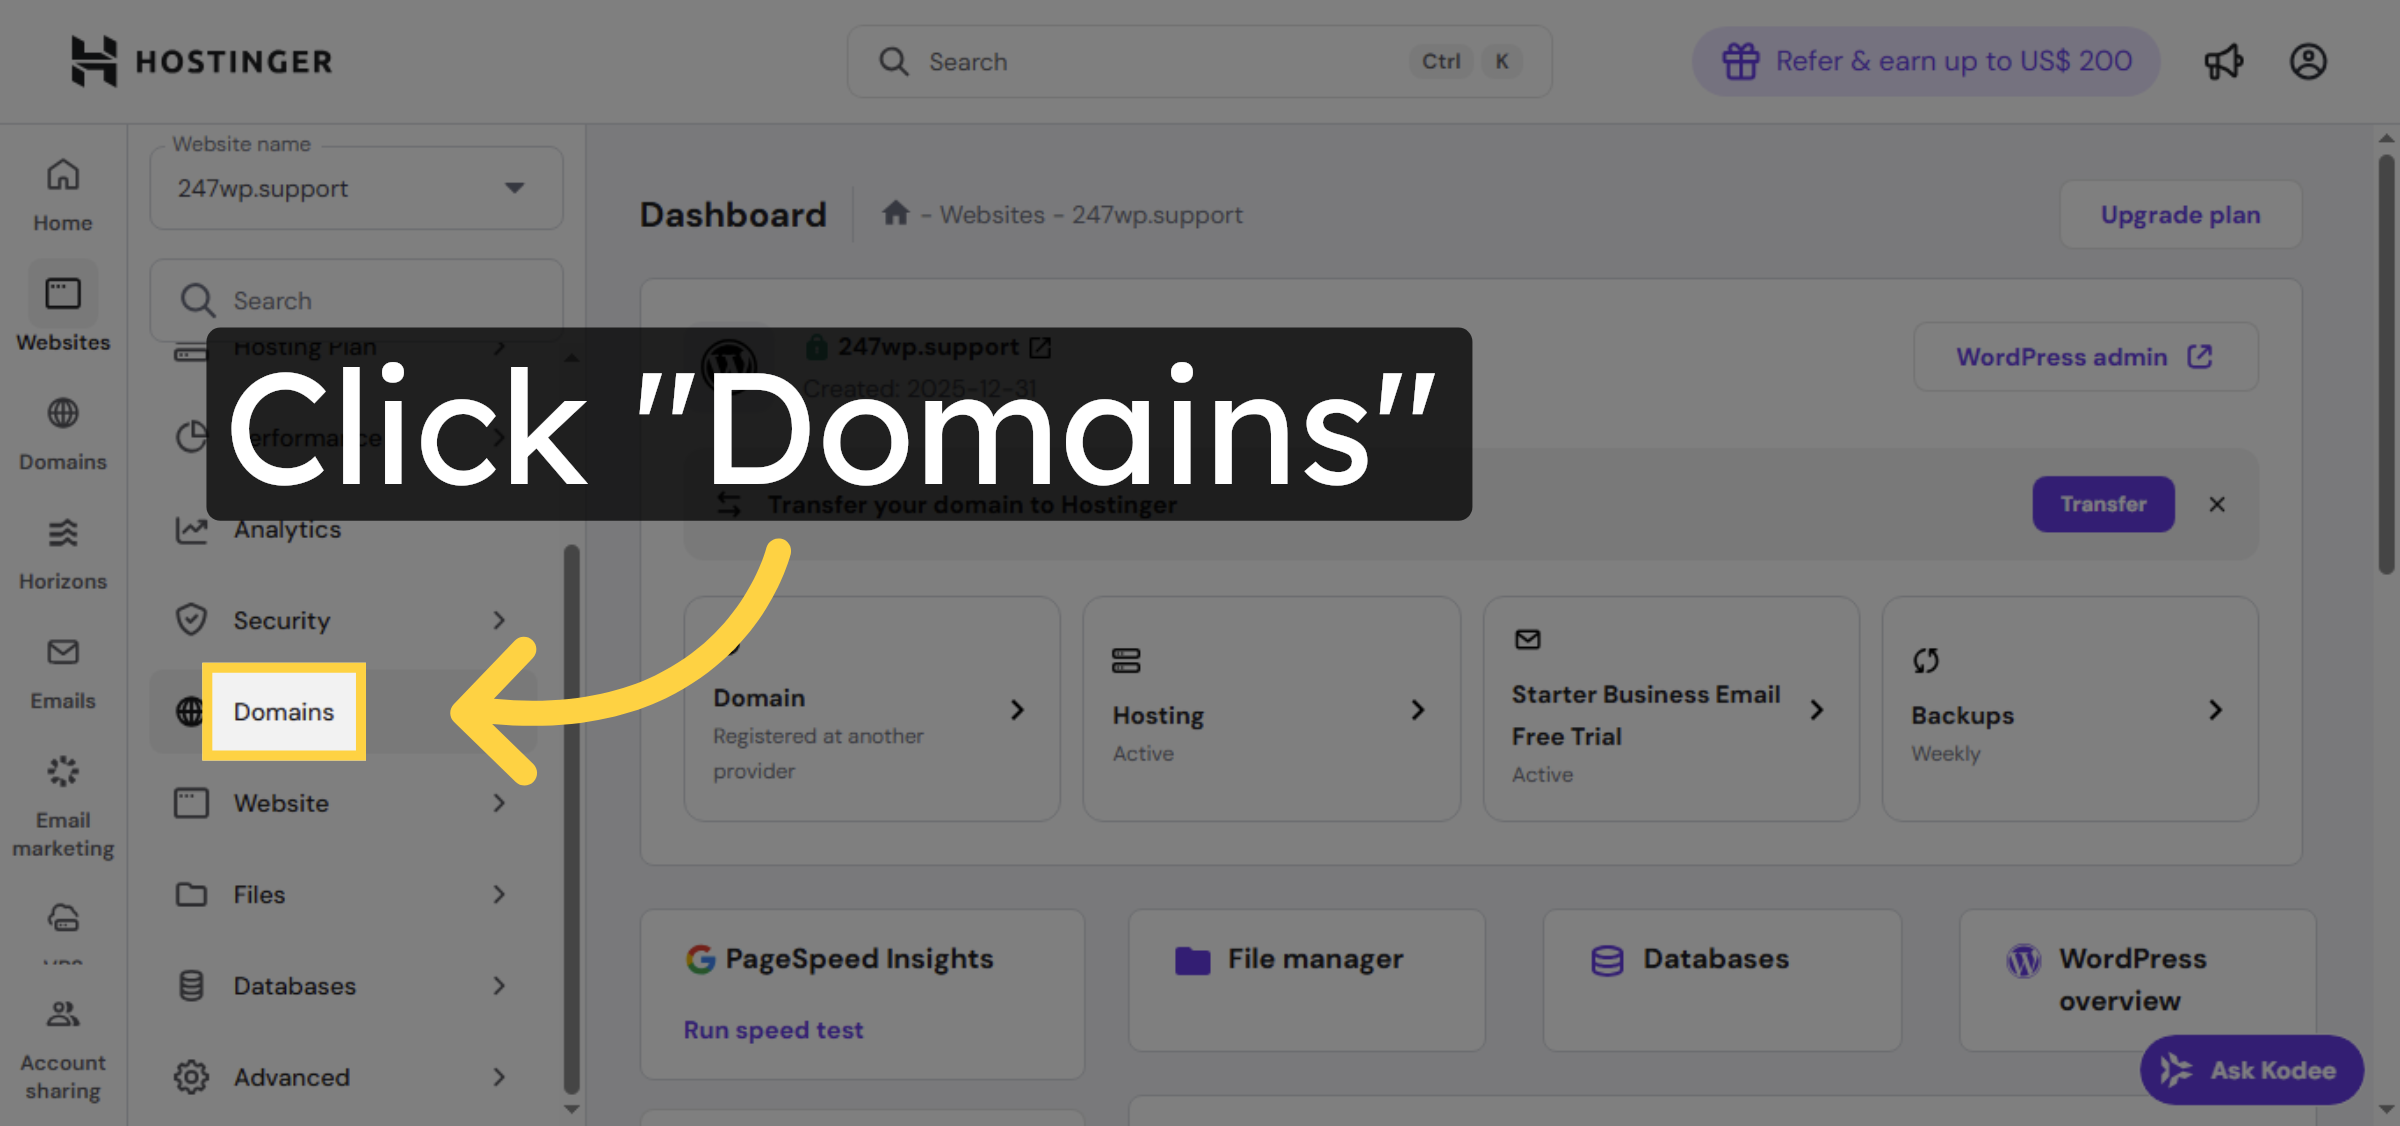
Task: Open Ask Kodee assistant
Action: [x=2251, y=1069]
